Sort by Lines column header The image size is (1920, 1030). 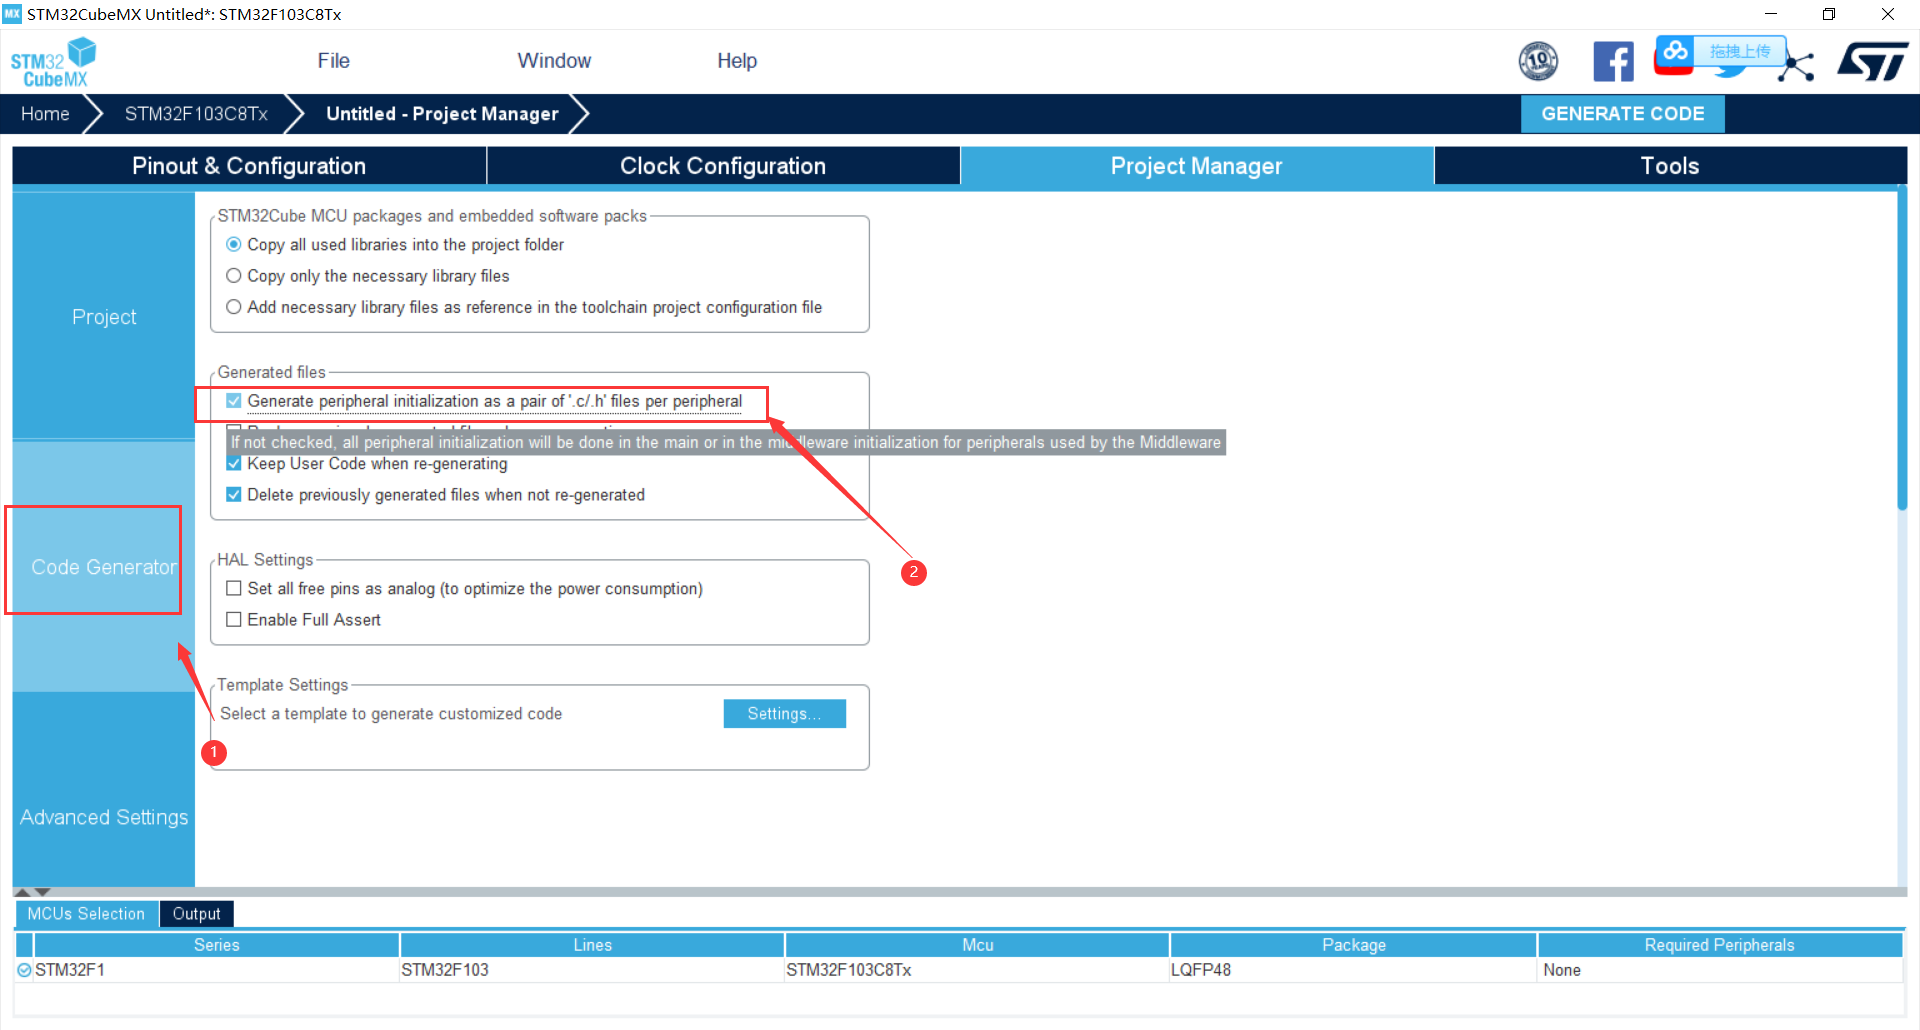tap(592, 945)
